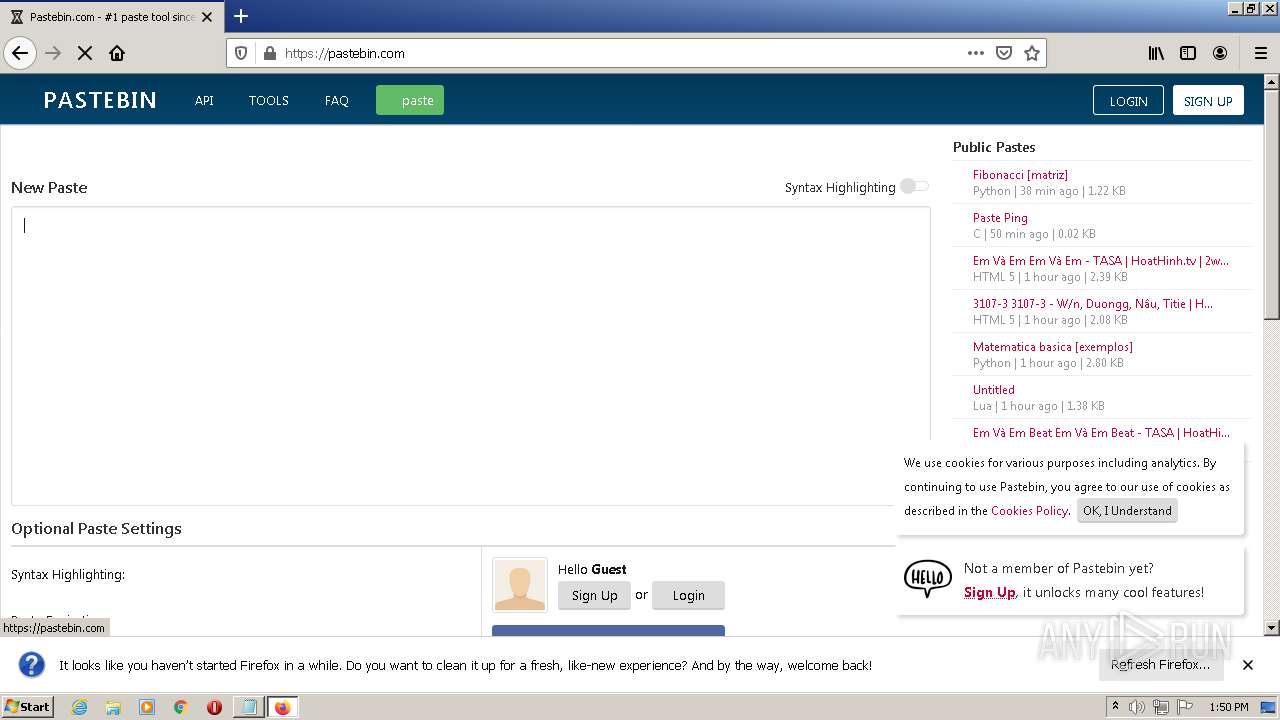Click the SIGN UP button in header

coord(1208,100)
